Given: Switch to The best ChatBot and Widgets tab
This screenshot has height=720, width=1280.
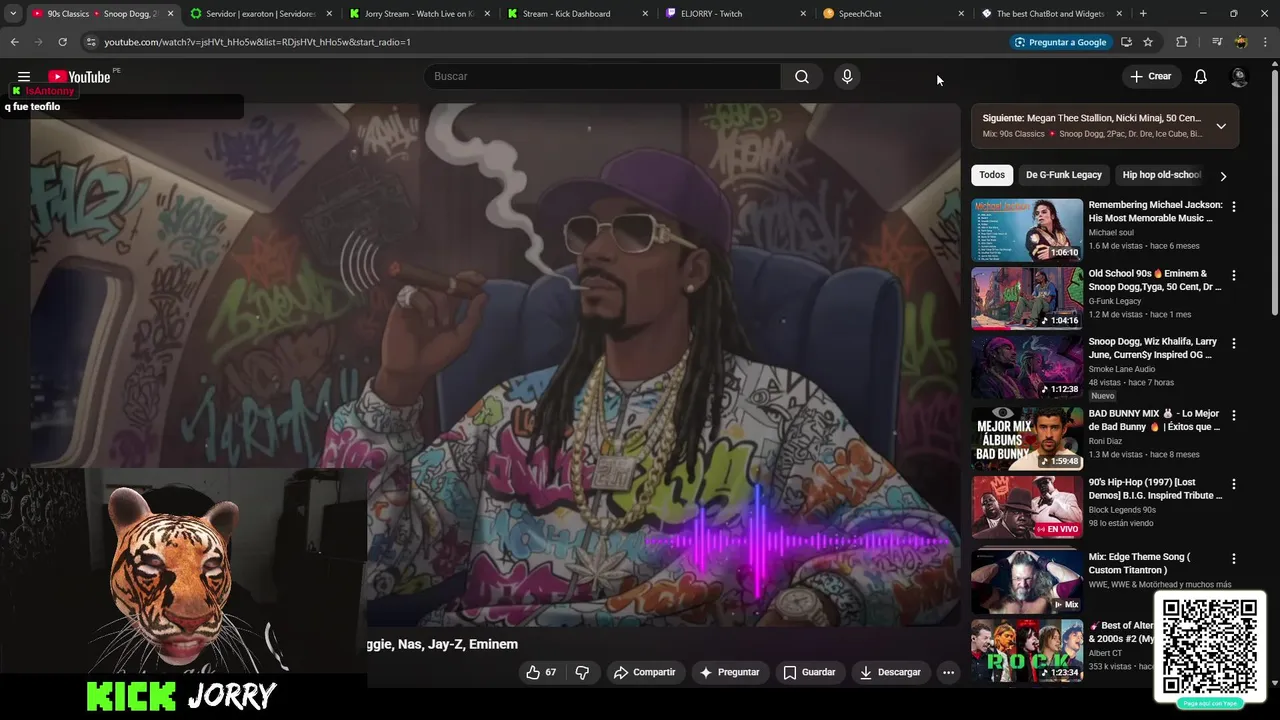Looking at the screenshot, I should click(1050, 14).
